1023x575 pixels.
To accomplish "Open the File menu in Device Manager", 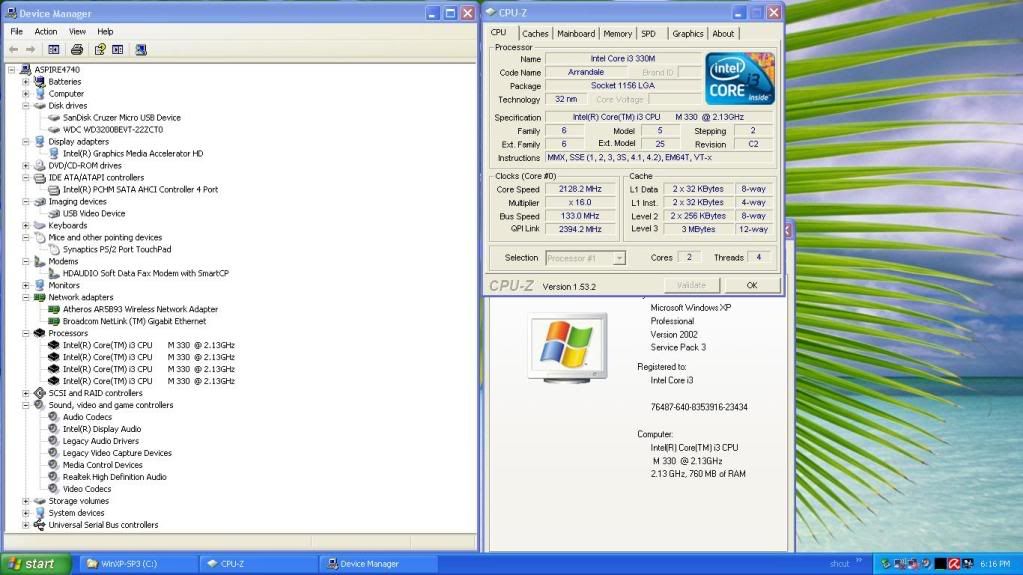I will [x=16, y=31].
